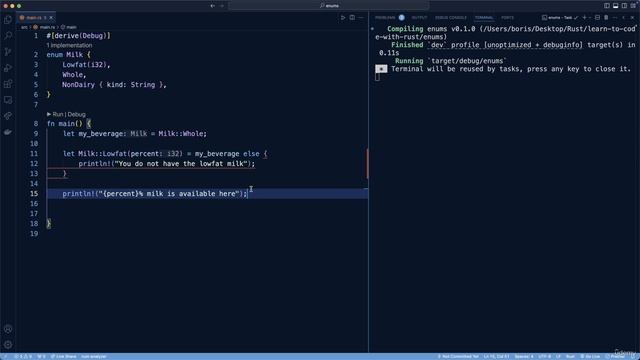Click the line and column indicator in status bar
This screenshot has height=360, width=640.
[496, 356]
